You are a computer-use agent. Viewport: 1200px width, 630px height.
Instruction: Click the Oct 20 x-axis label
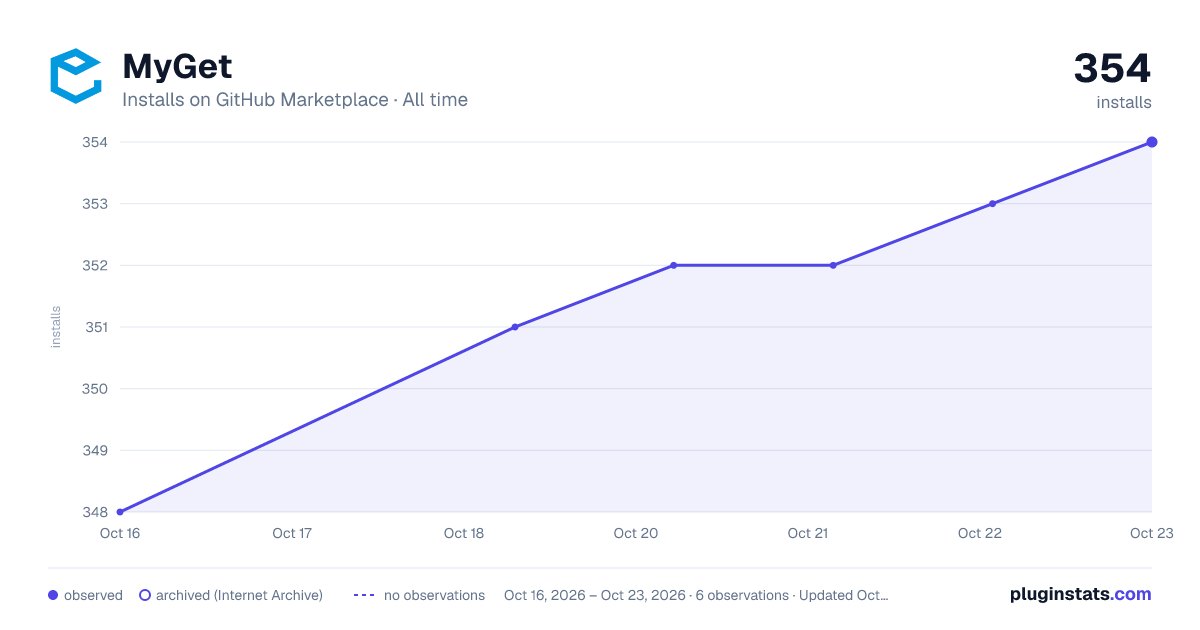pos(636,533)
